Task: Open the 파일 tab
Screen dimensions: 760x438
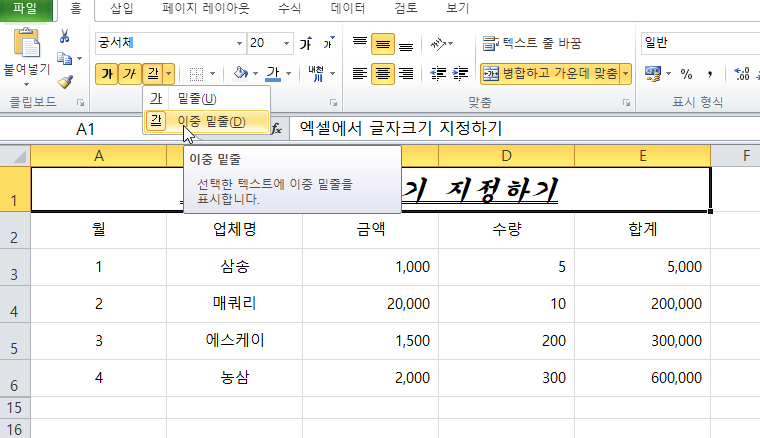Action: click(x=25, y=9)
